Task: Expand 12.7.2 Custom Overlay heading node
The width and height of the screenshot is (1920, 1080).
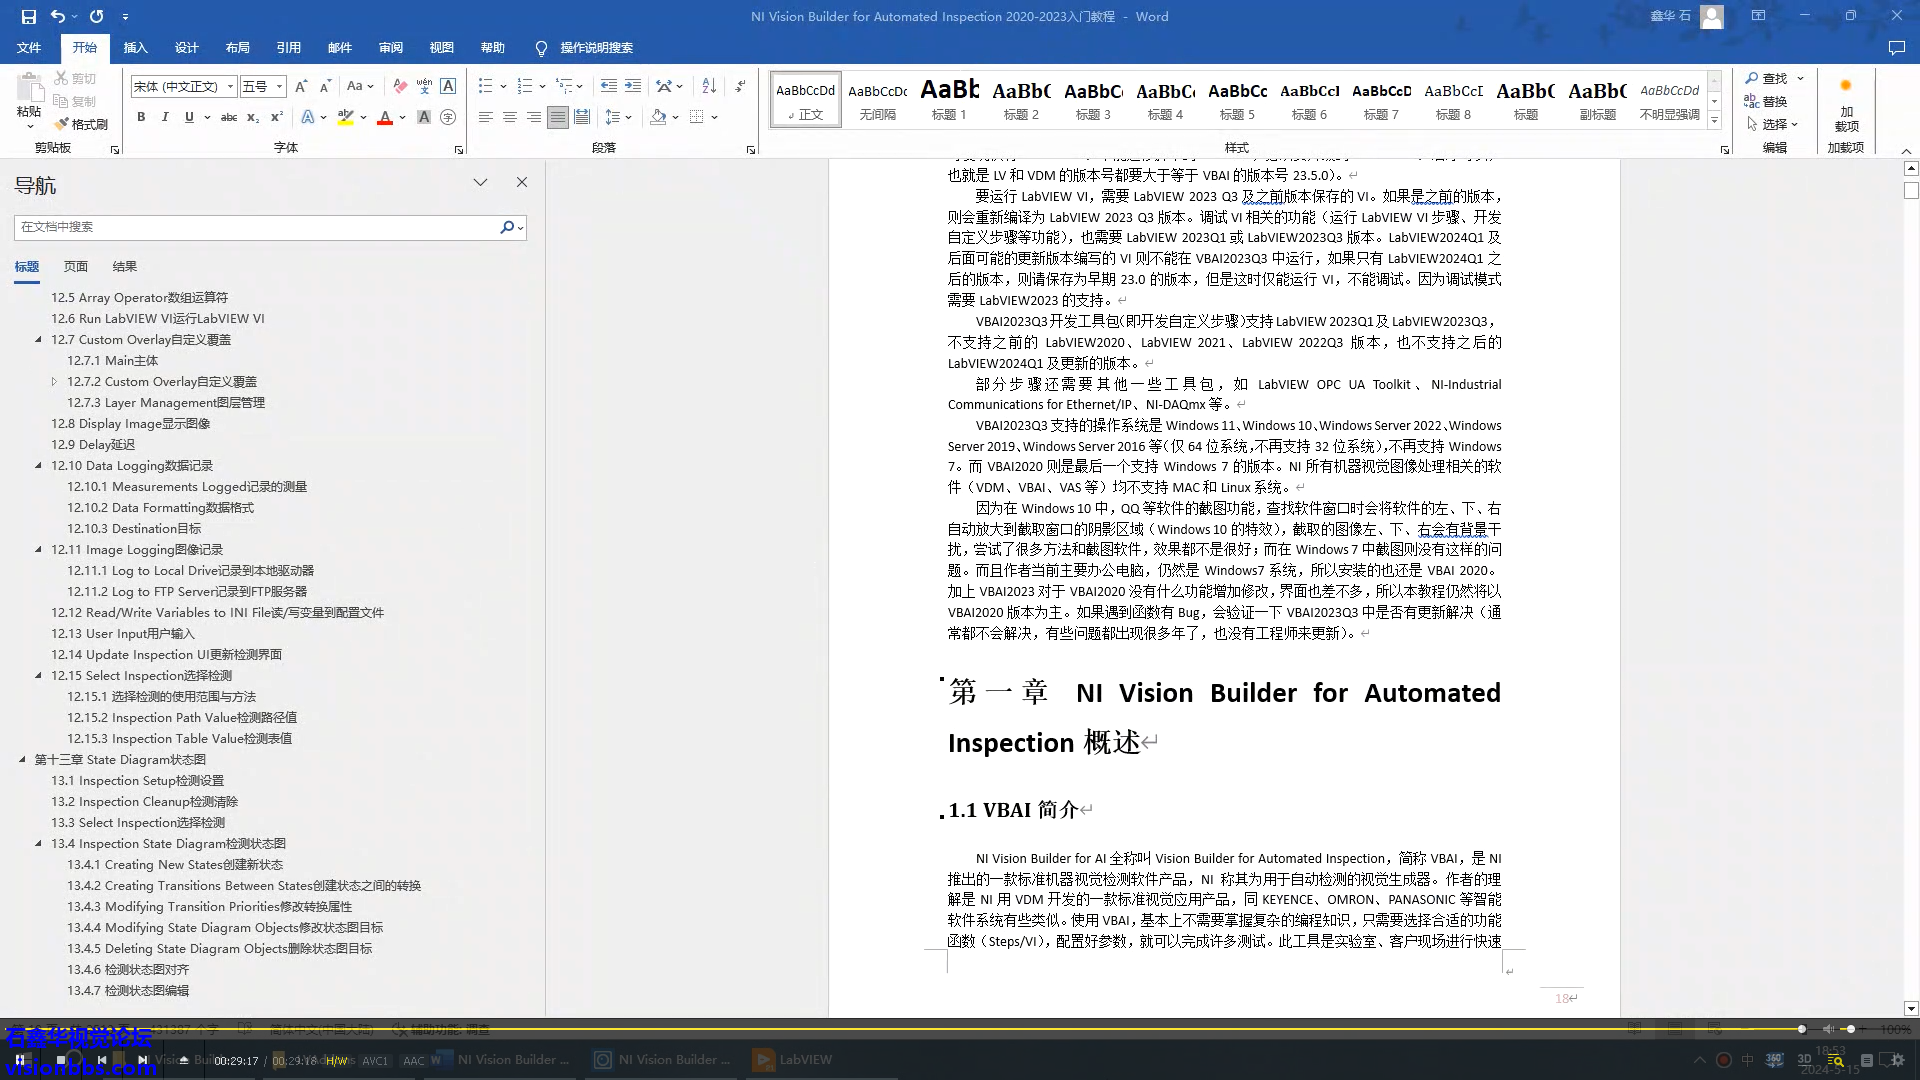Action: [x=54, y=382]
